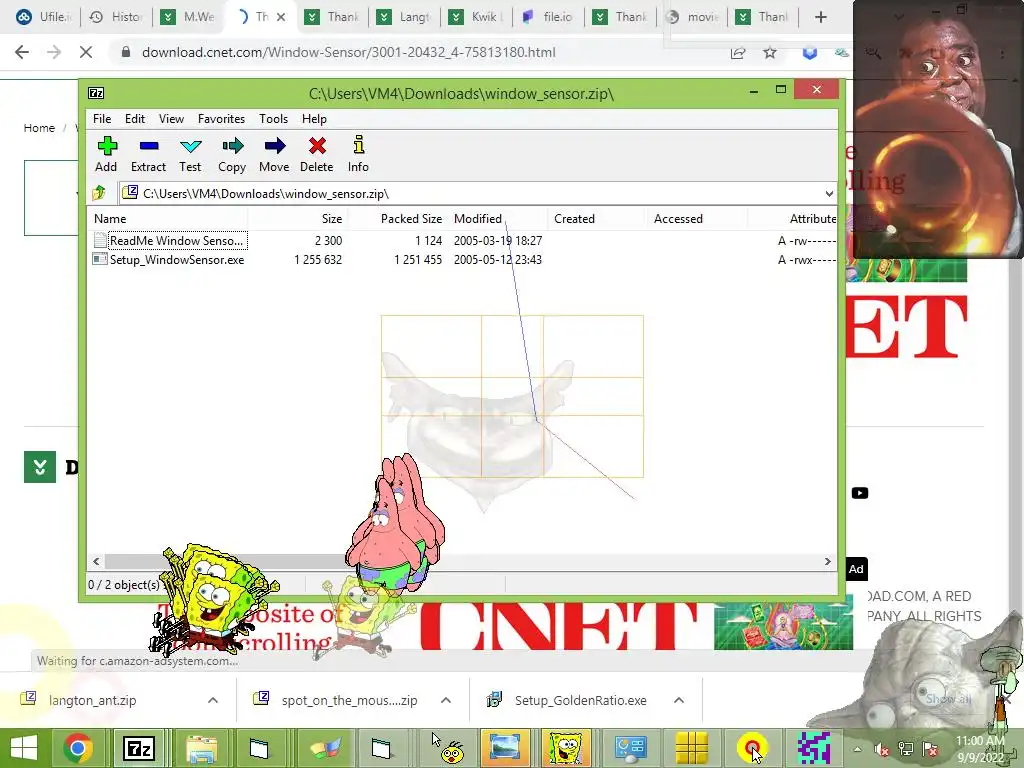Screen dimensions: 1024x768
Task: Click the muted volume tray icon
Action: (882, 750)
